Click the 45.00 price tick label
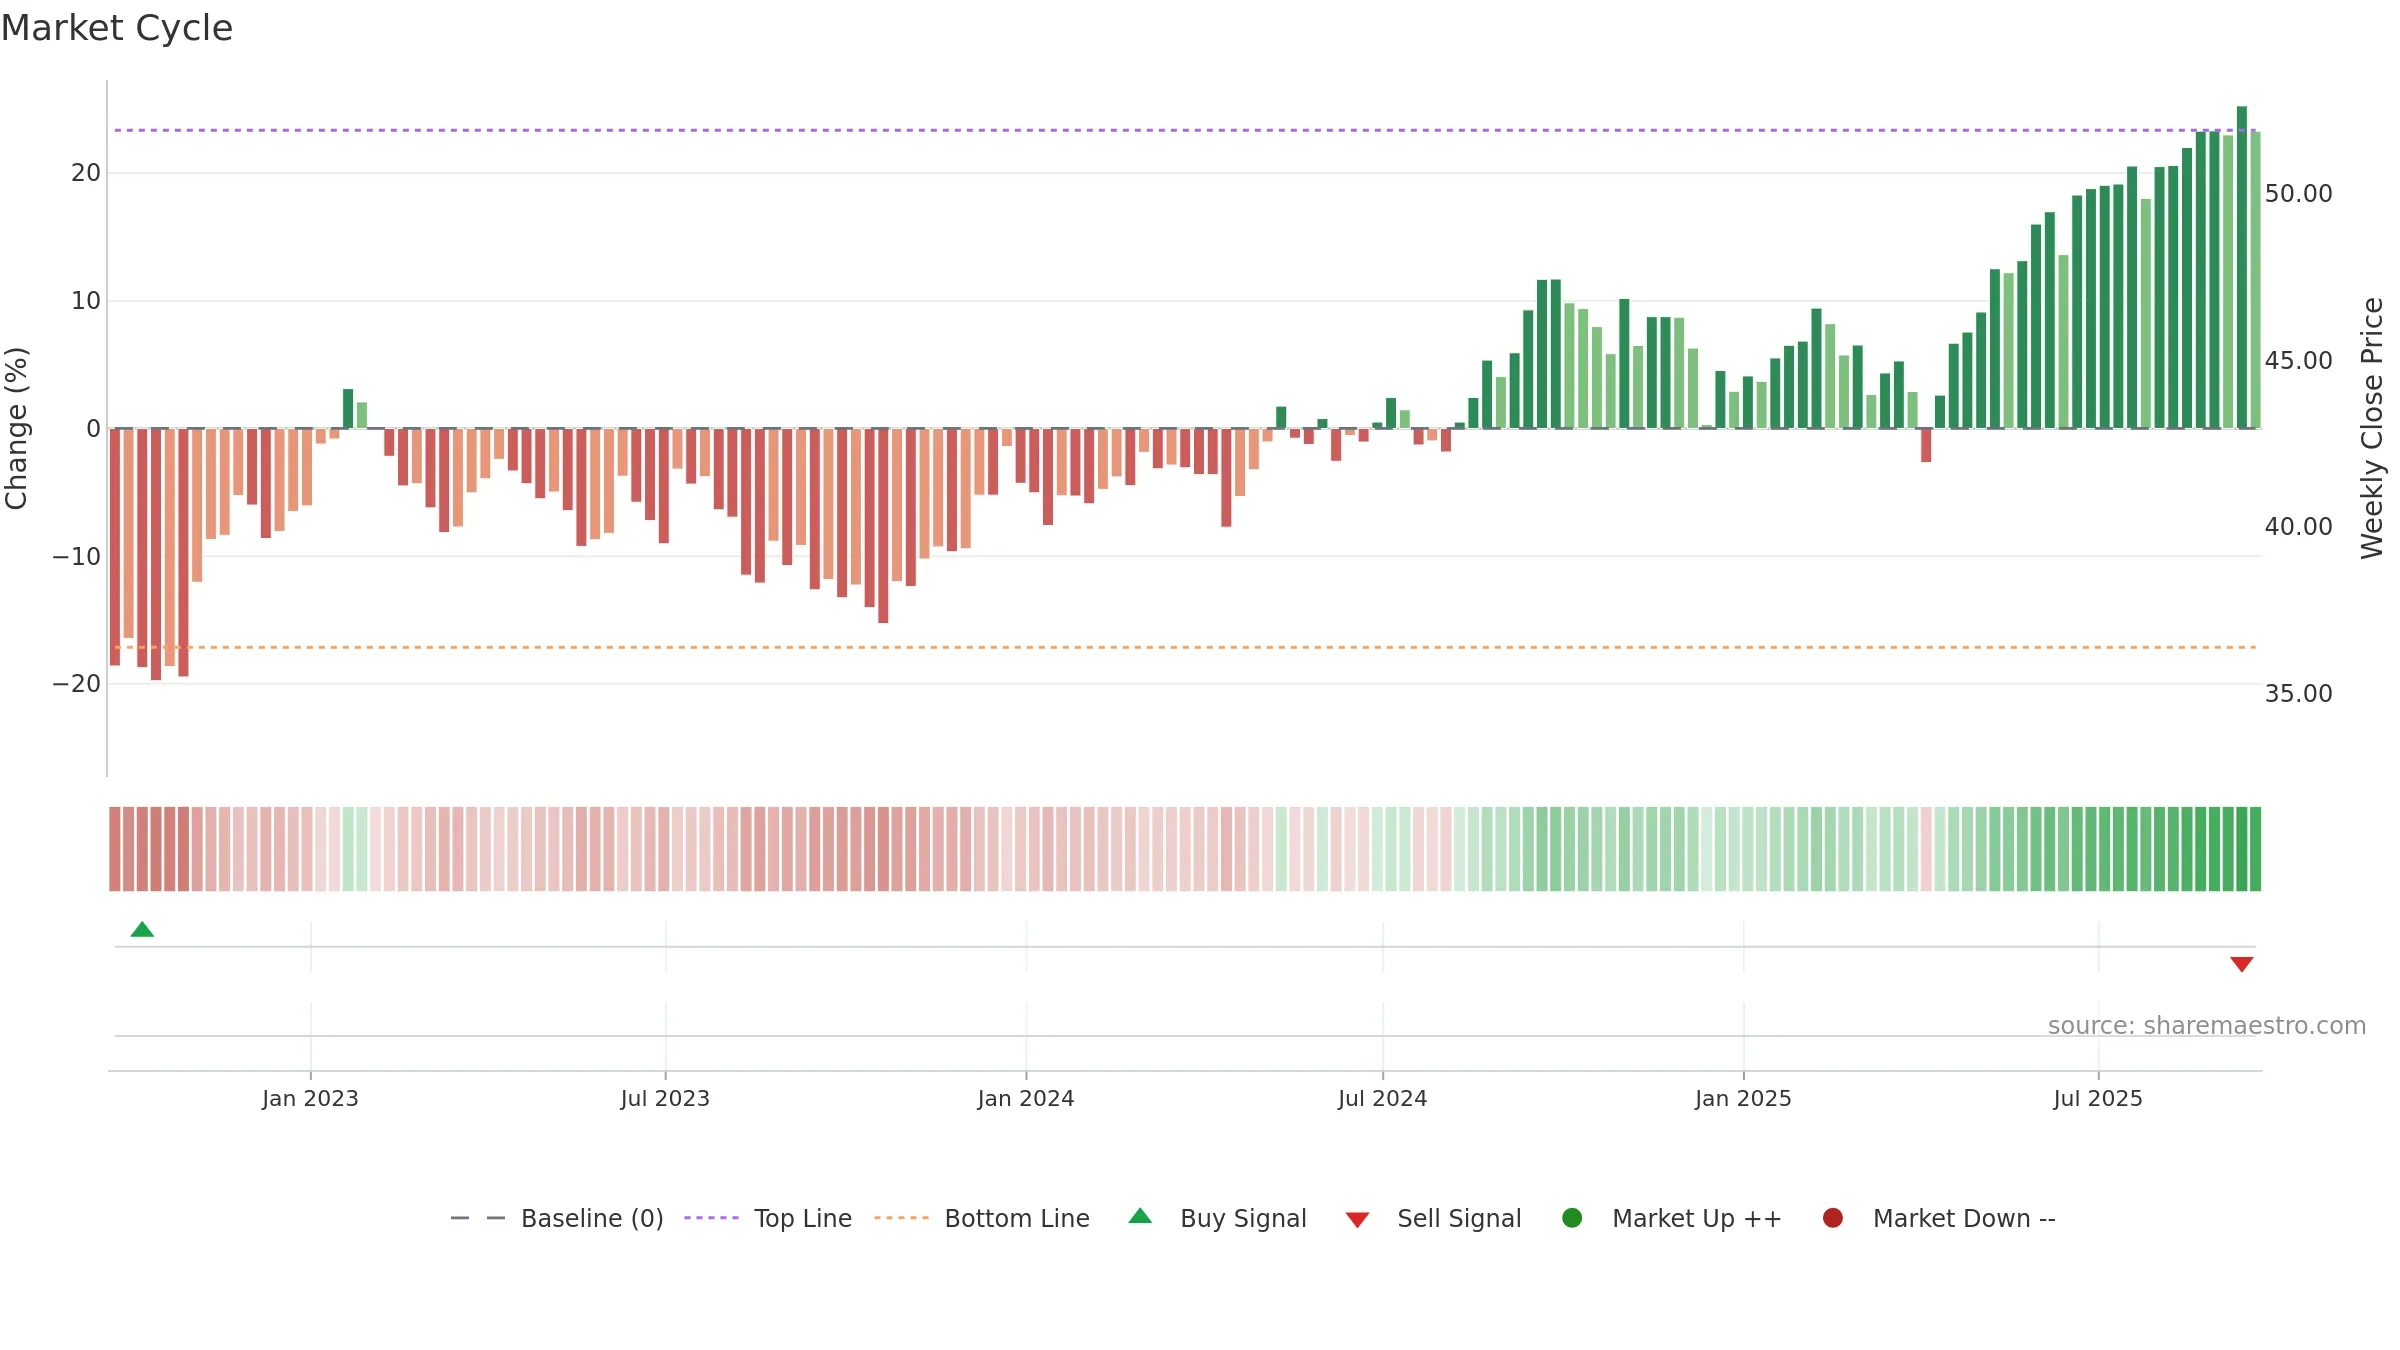 [2298, 360]
